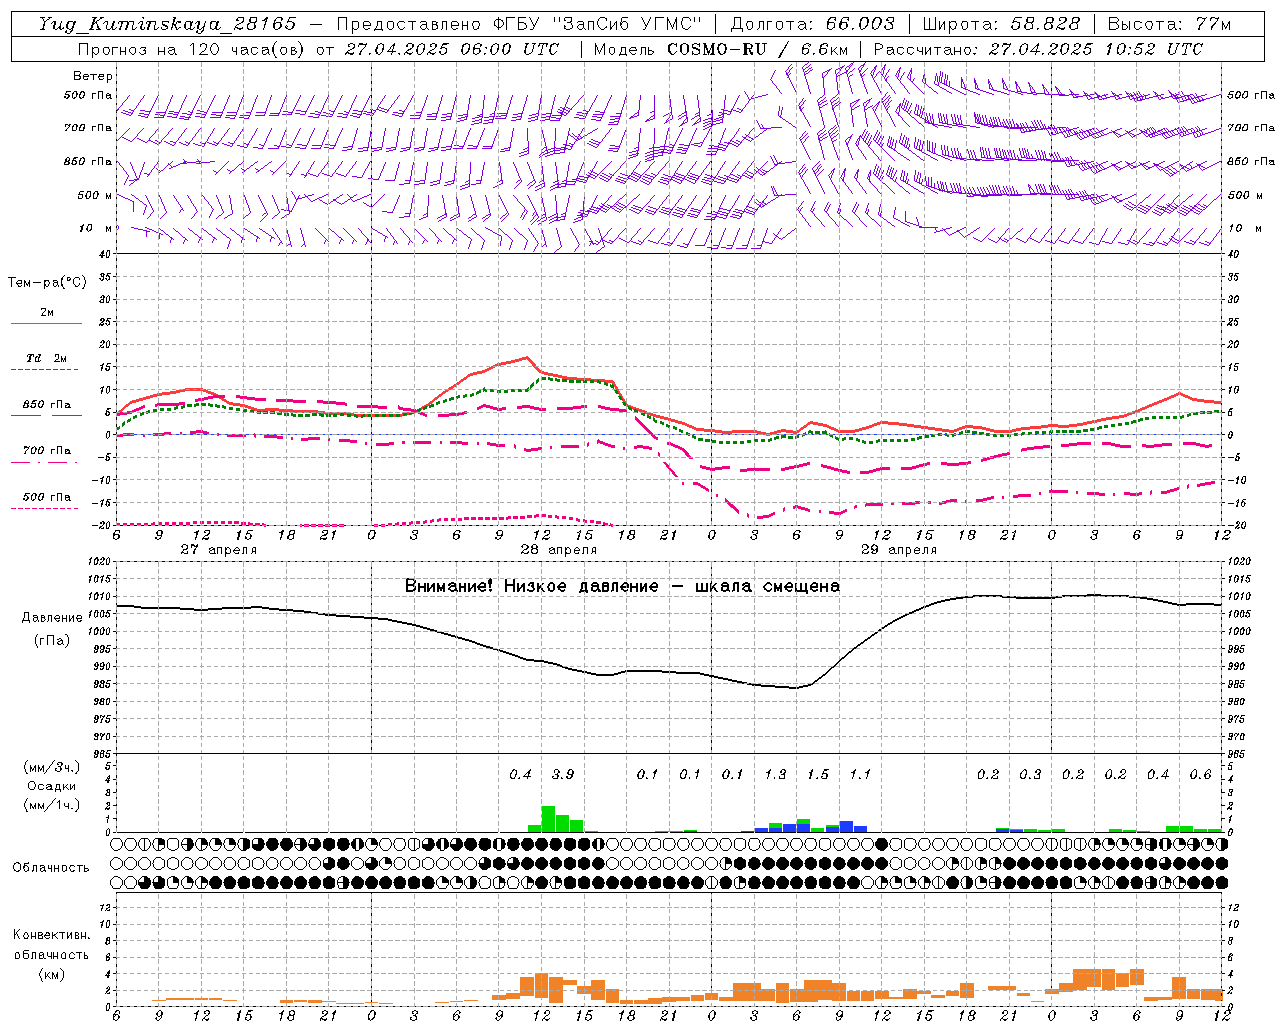
Task: Click the red '2м' legend line
Action: pyautogui.click(x=46, y=323)
